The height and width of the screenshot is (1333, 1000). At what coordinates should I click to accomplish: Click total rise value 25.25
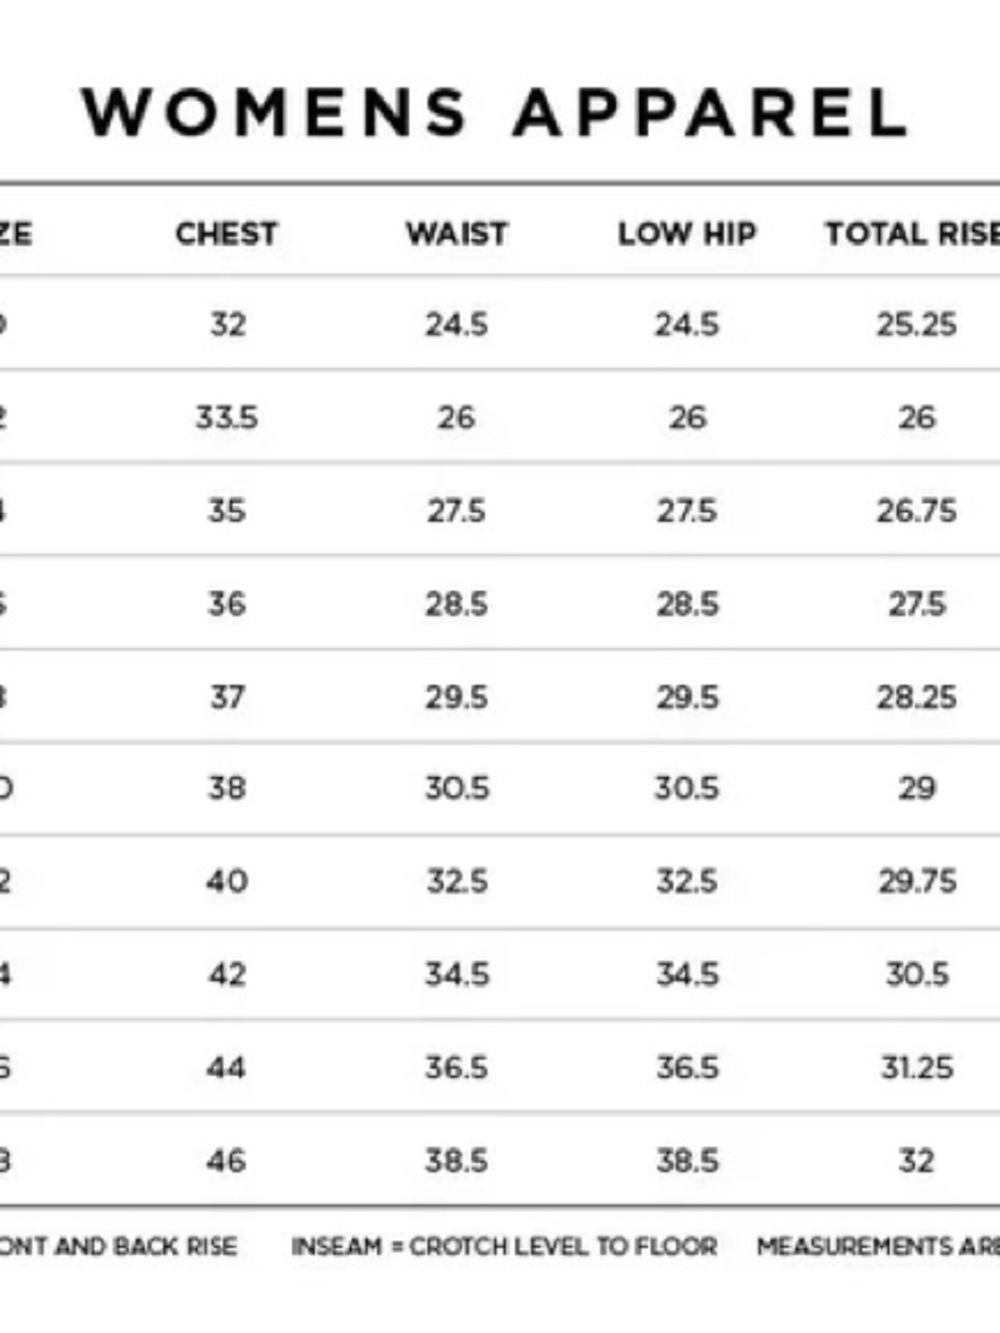point(917,324)
